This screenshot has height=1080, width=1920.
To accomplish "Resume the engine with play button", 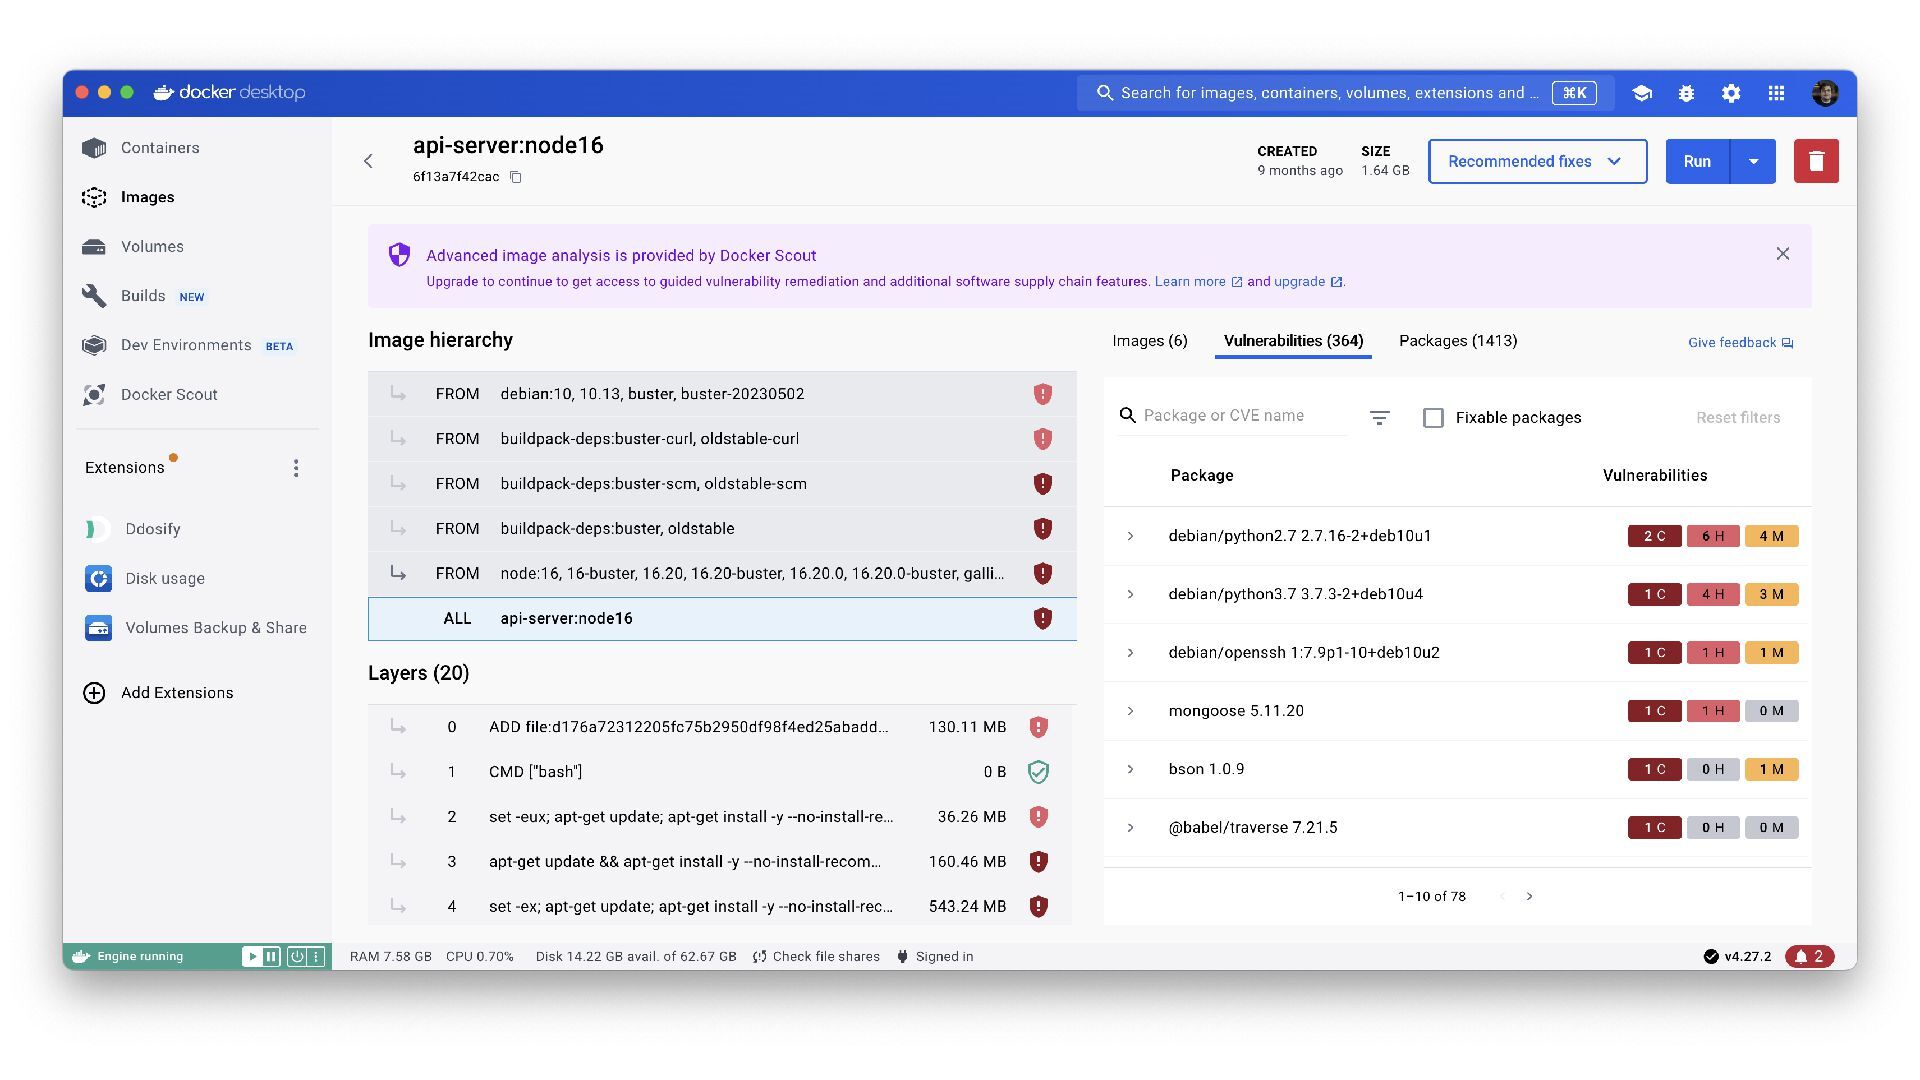I will (x=252, y=957).
